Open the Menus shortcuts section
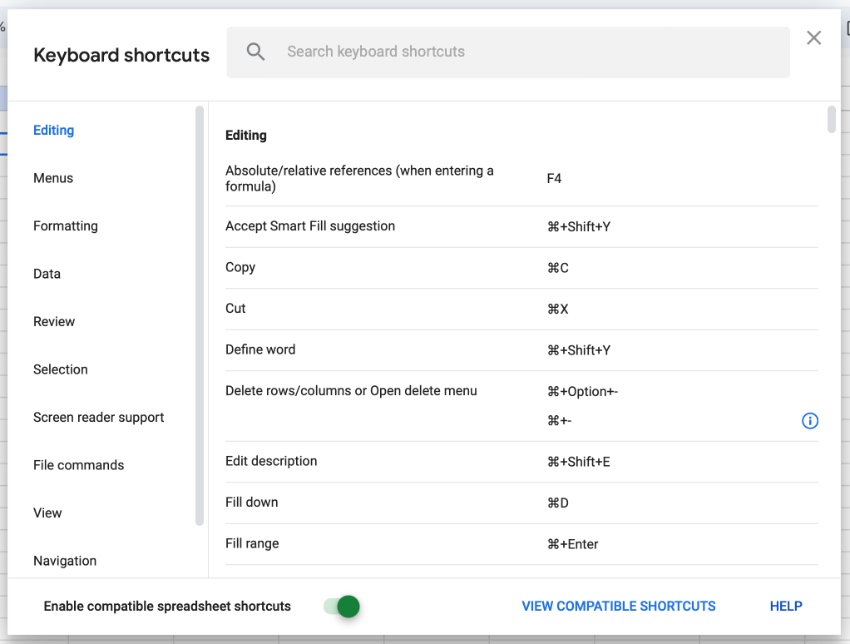 [53, 178]
